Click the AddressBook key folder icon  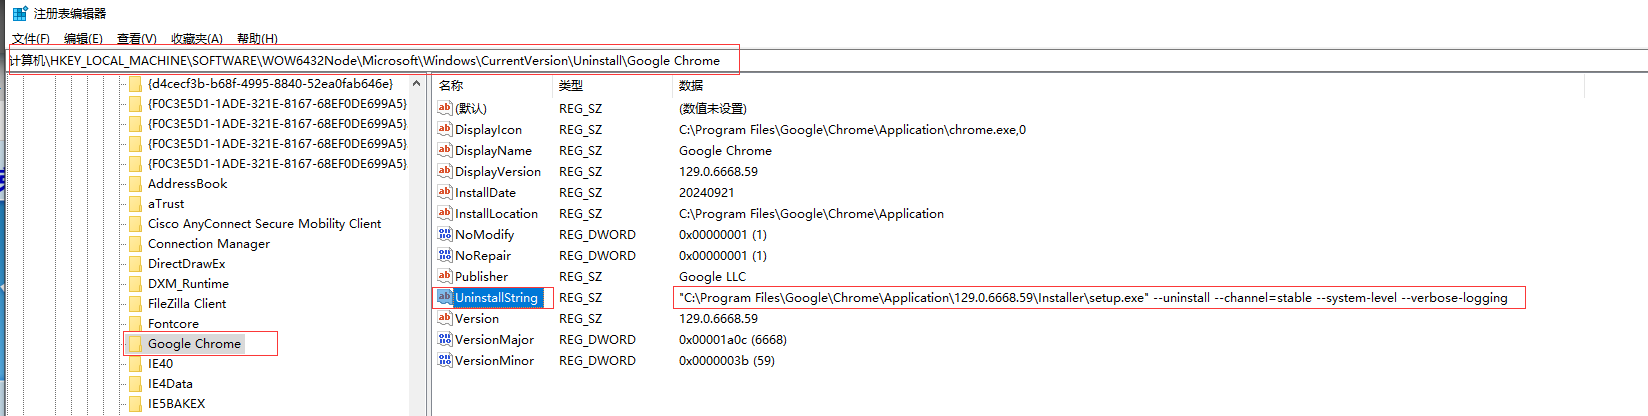click(135, 184)
